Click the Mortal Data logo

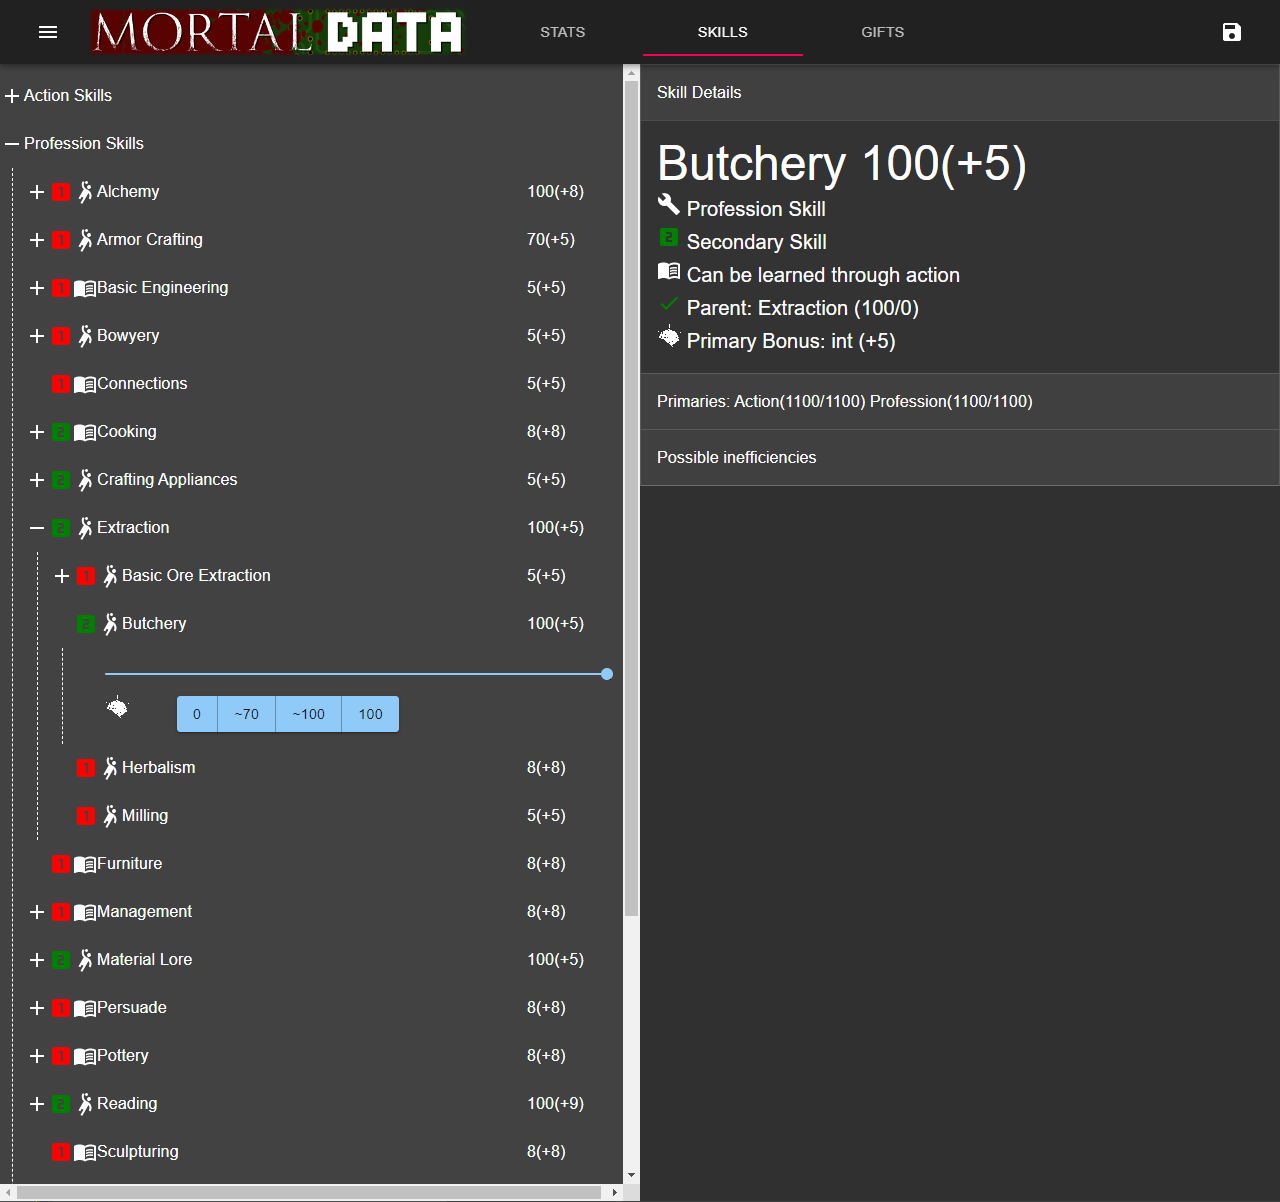click(277, 32)
